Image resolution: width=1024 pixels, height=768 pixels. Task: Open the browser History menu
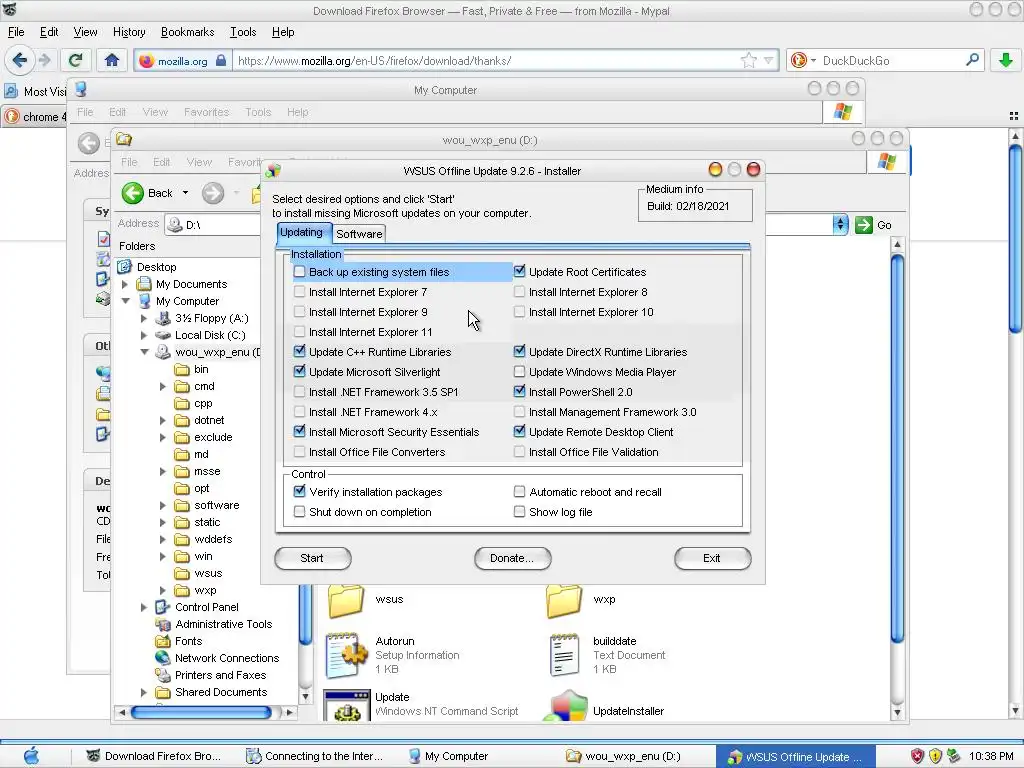pyautogui.click(x=129, y=32)
